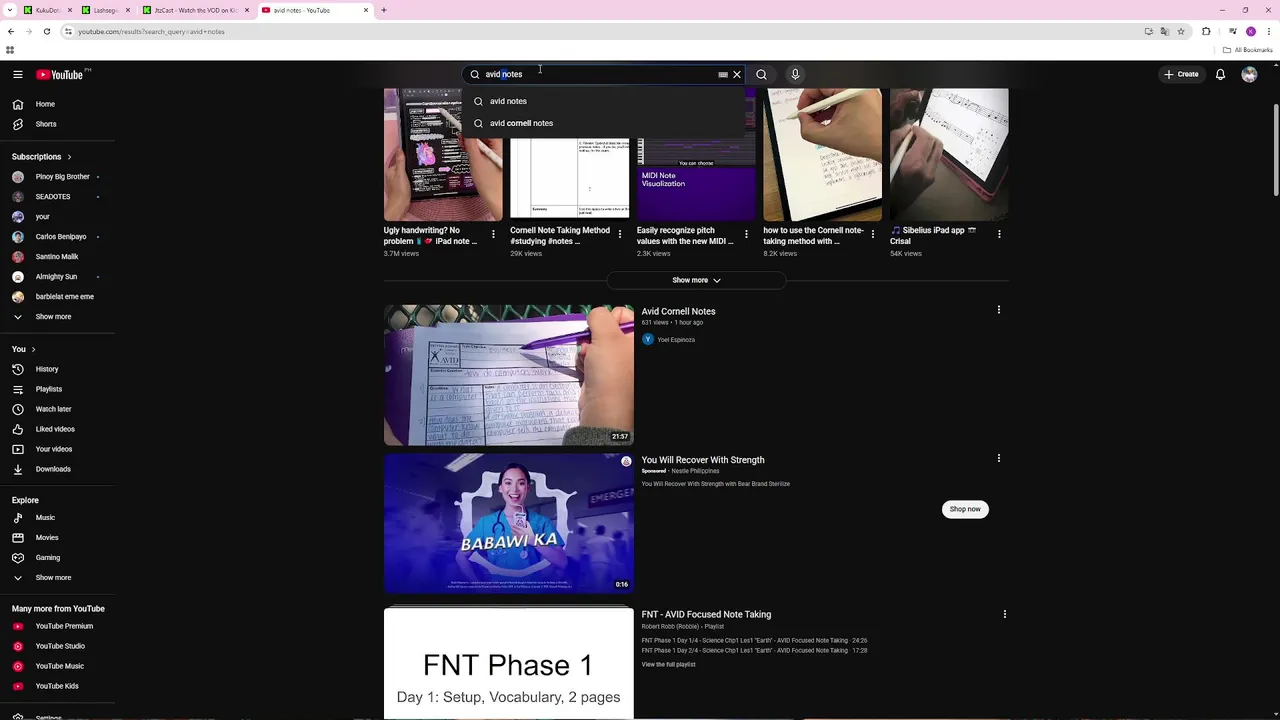Clear the search box with the X icon
Screen dimensions: 1280x720
pos(737,74)
